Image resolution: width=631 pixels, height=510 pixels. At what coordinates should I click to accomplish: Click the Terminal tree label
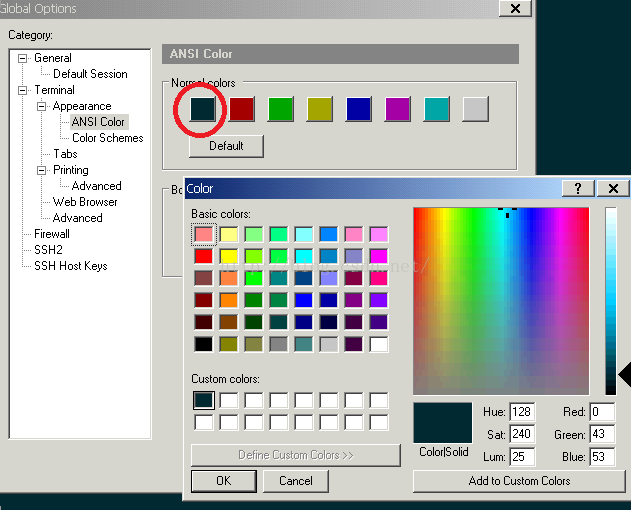coord(54,90)
